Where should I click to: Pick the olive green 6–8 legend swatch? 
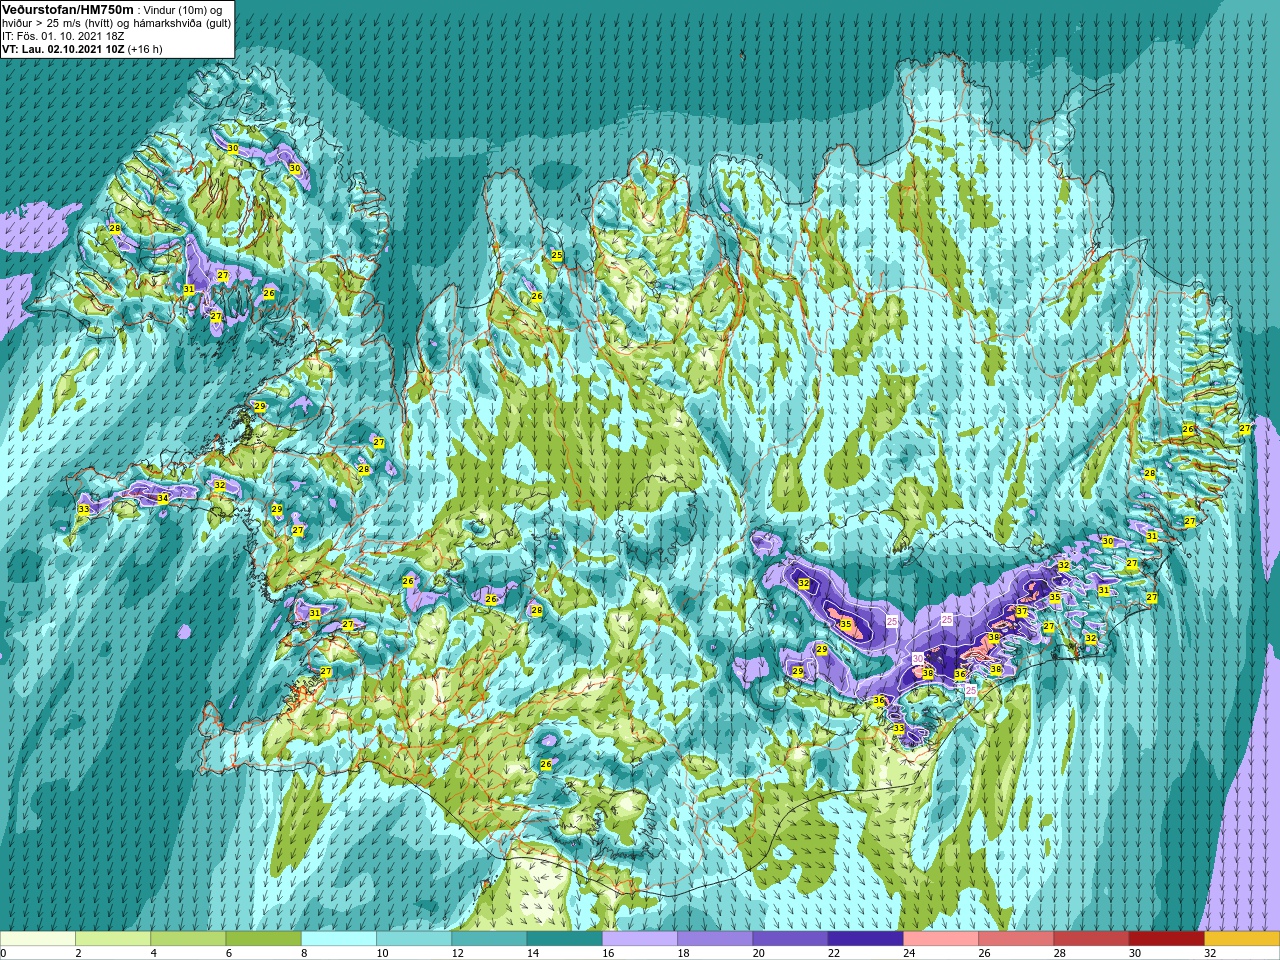263,939
